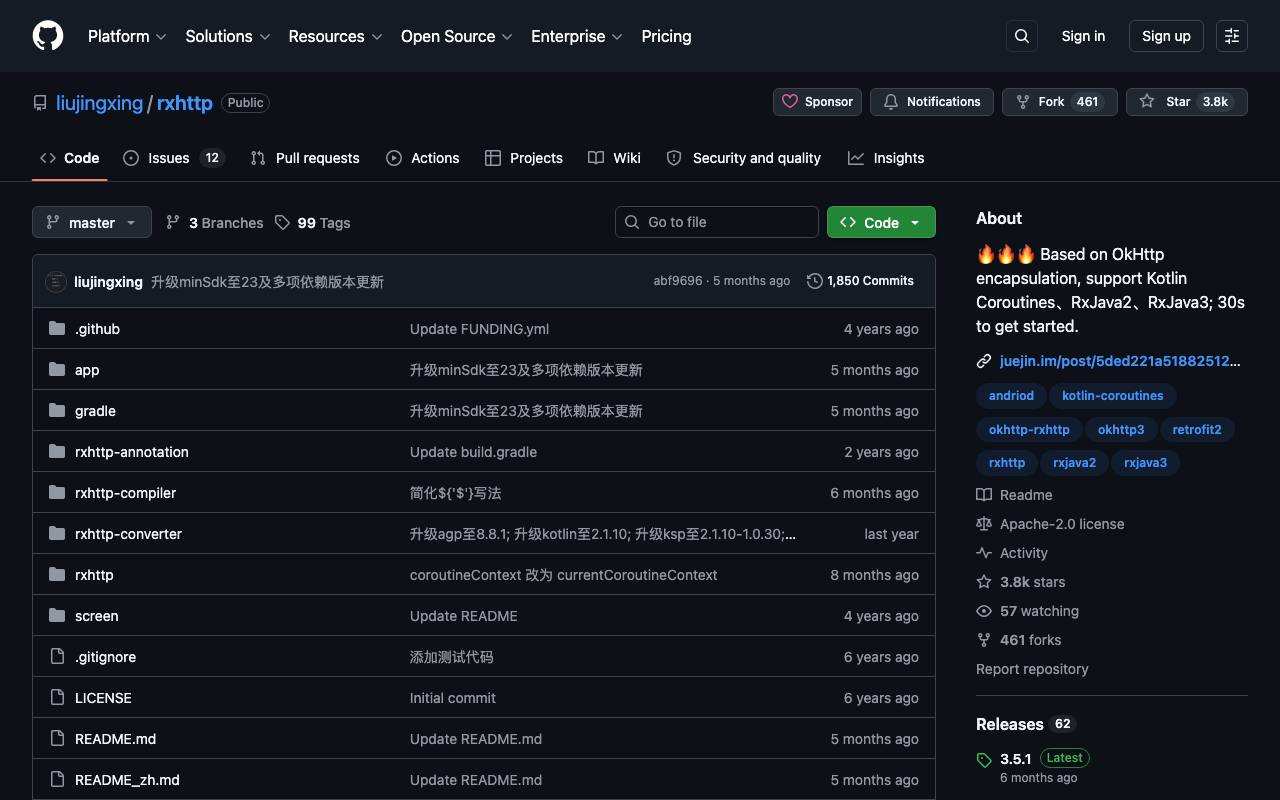The image size is (1280, 800).
Task: Click the screen folder icon
Action: click(57, 616)
